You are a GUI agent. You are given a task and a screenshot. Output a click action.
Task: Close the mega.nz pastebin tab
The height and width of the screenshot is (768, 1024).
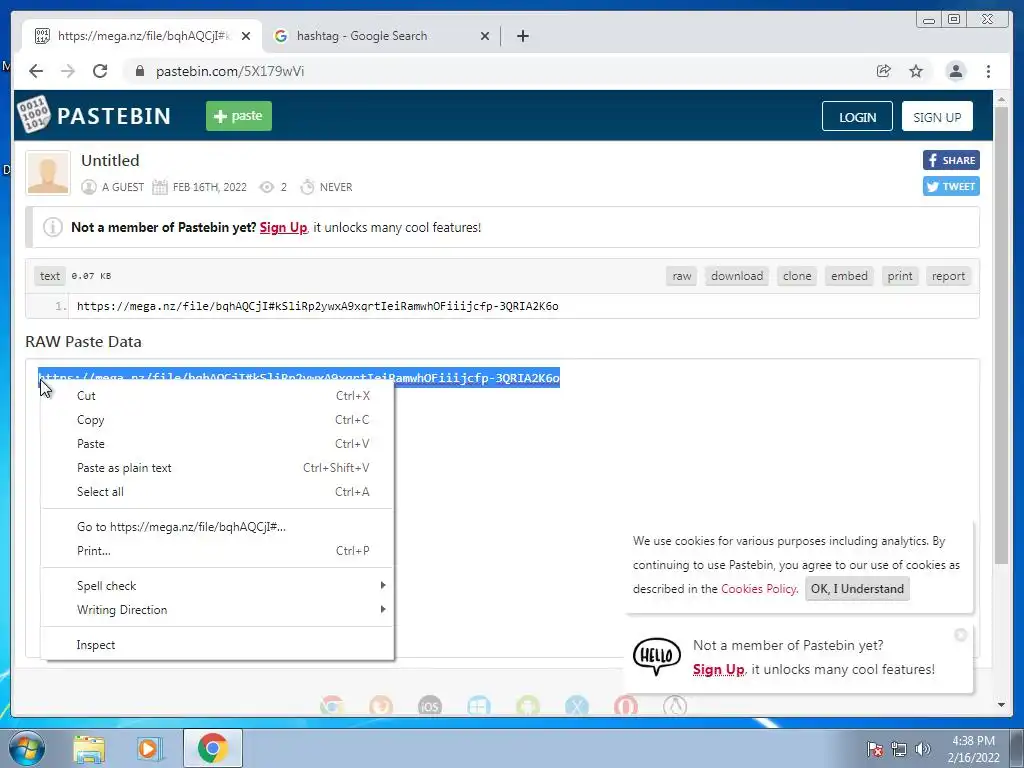pyautogui.click(x=246, y=36)
